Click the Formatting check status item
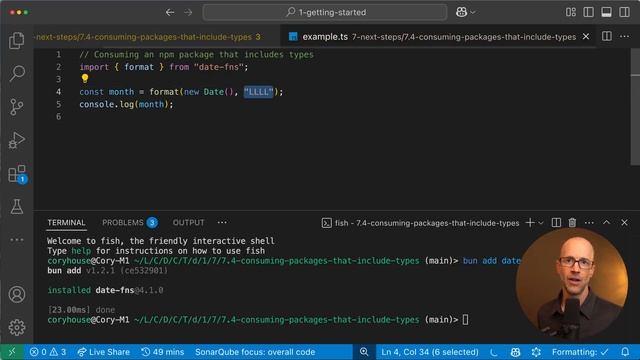The height and width of the screenshot is (360, 640). [x=580, y=352]
